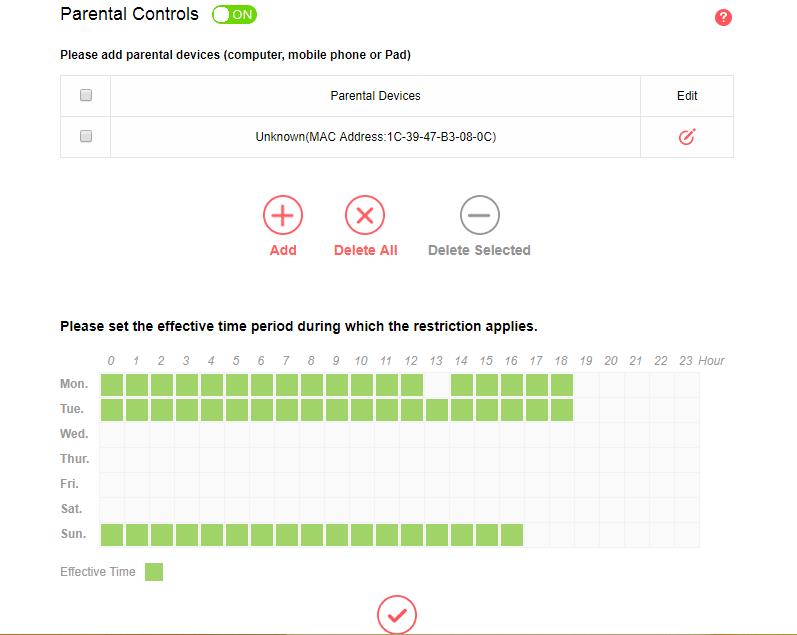Click the Add text label
Image resolution: width=797 pixels, height=635 pixels.
point(283,250)
